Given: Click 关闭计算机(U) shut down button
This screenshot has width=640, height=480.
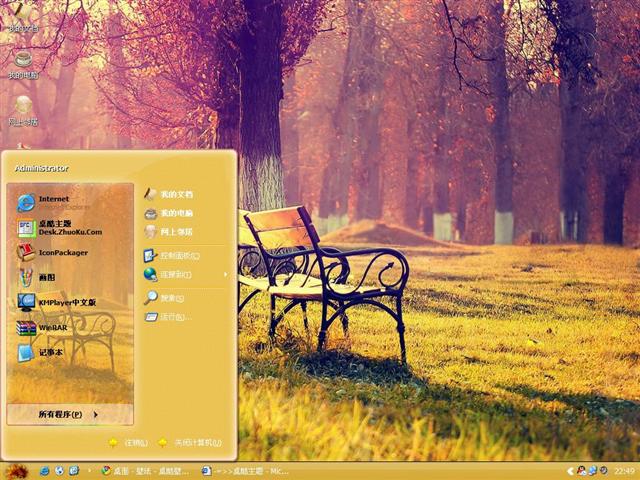Looking at the screenshot, I should tap(190, 442).
